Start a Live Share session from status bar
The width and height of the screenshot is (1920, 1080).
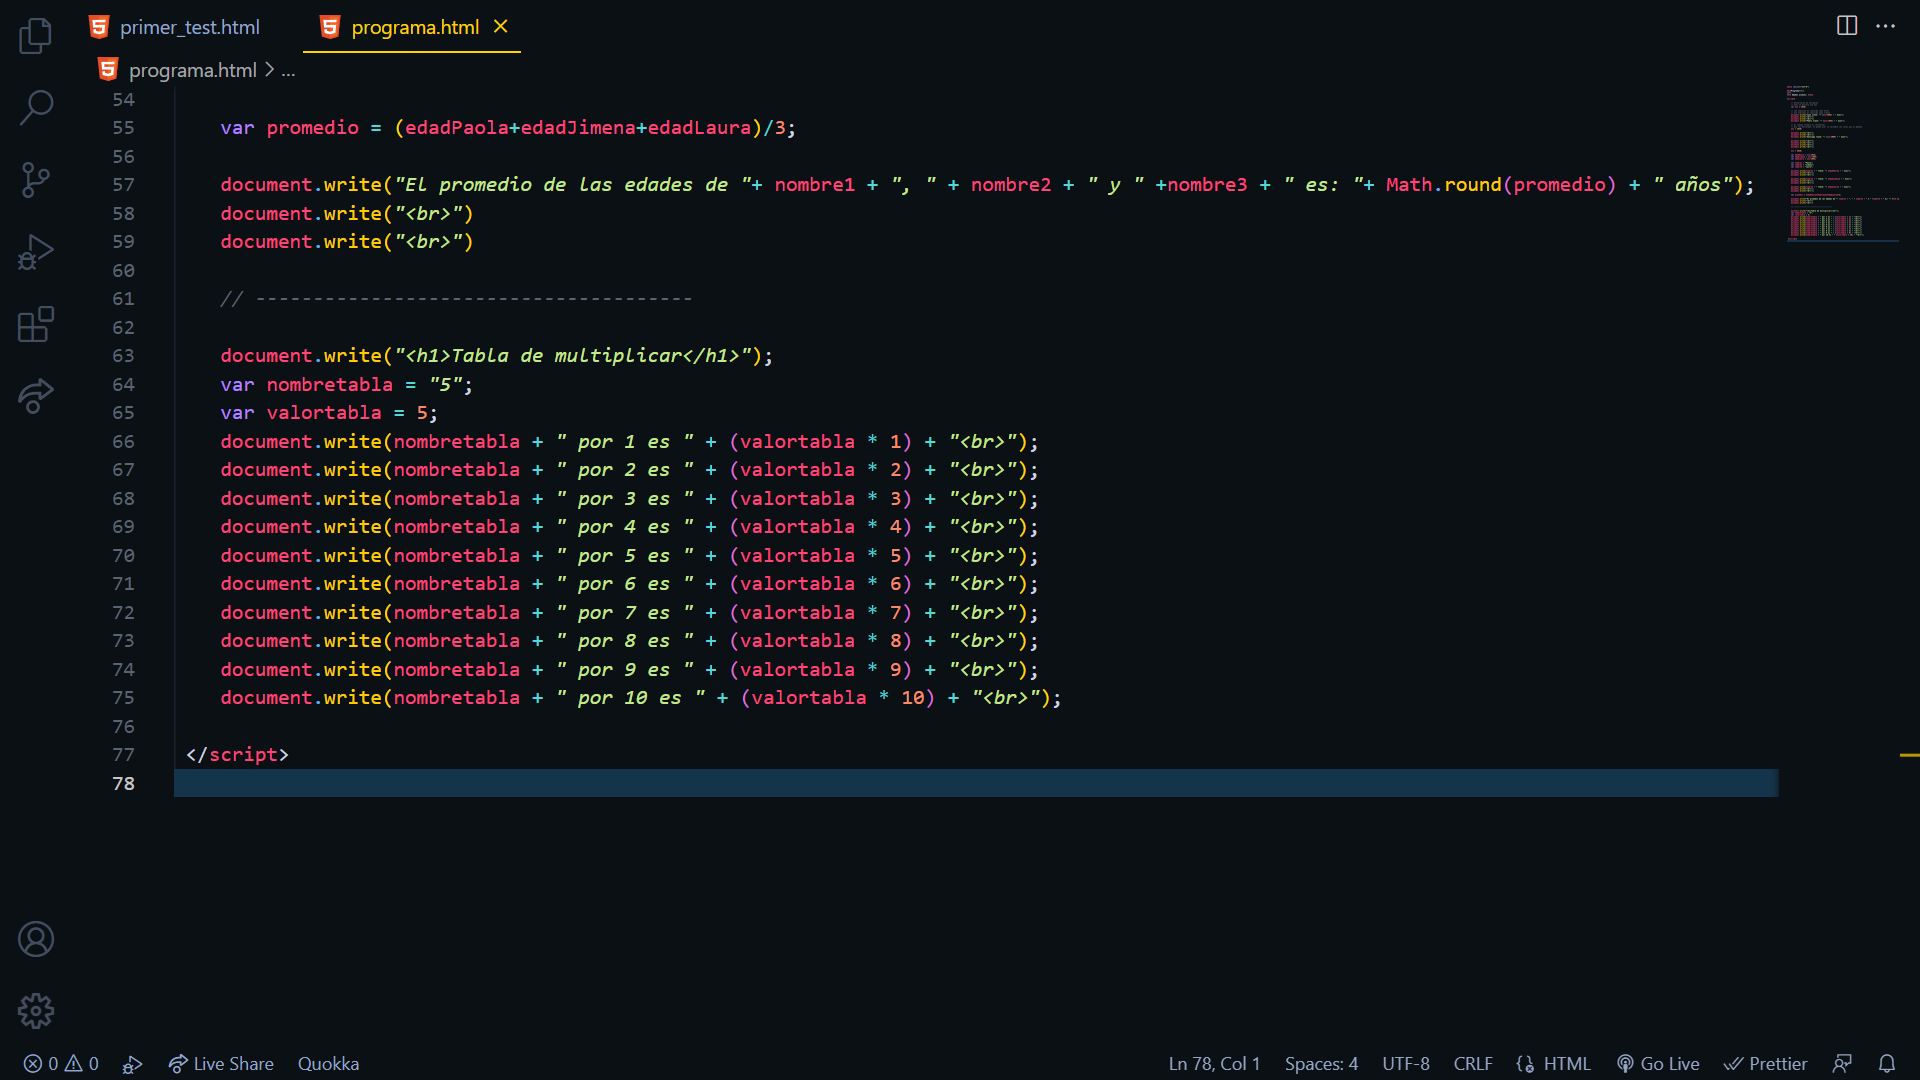(221, 1064)
